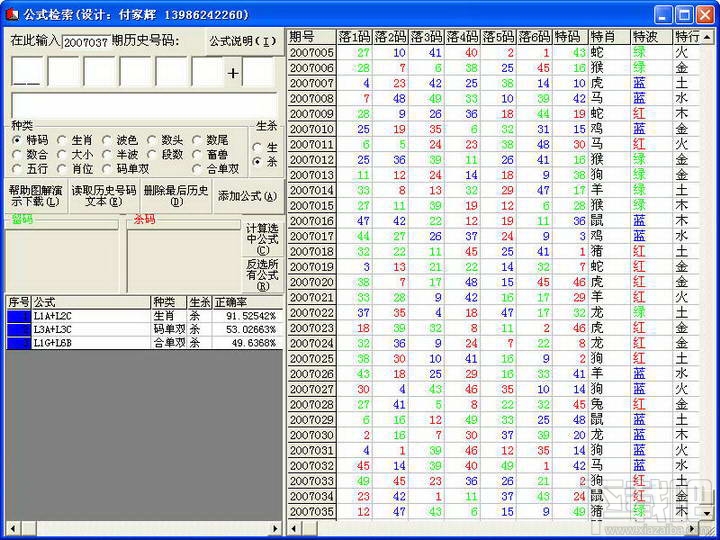The width and height of the screenshot is (720, 540).
Task: Click the 杀码 results panel
Action: (x=184, y=260)
